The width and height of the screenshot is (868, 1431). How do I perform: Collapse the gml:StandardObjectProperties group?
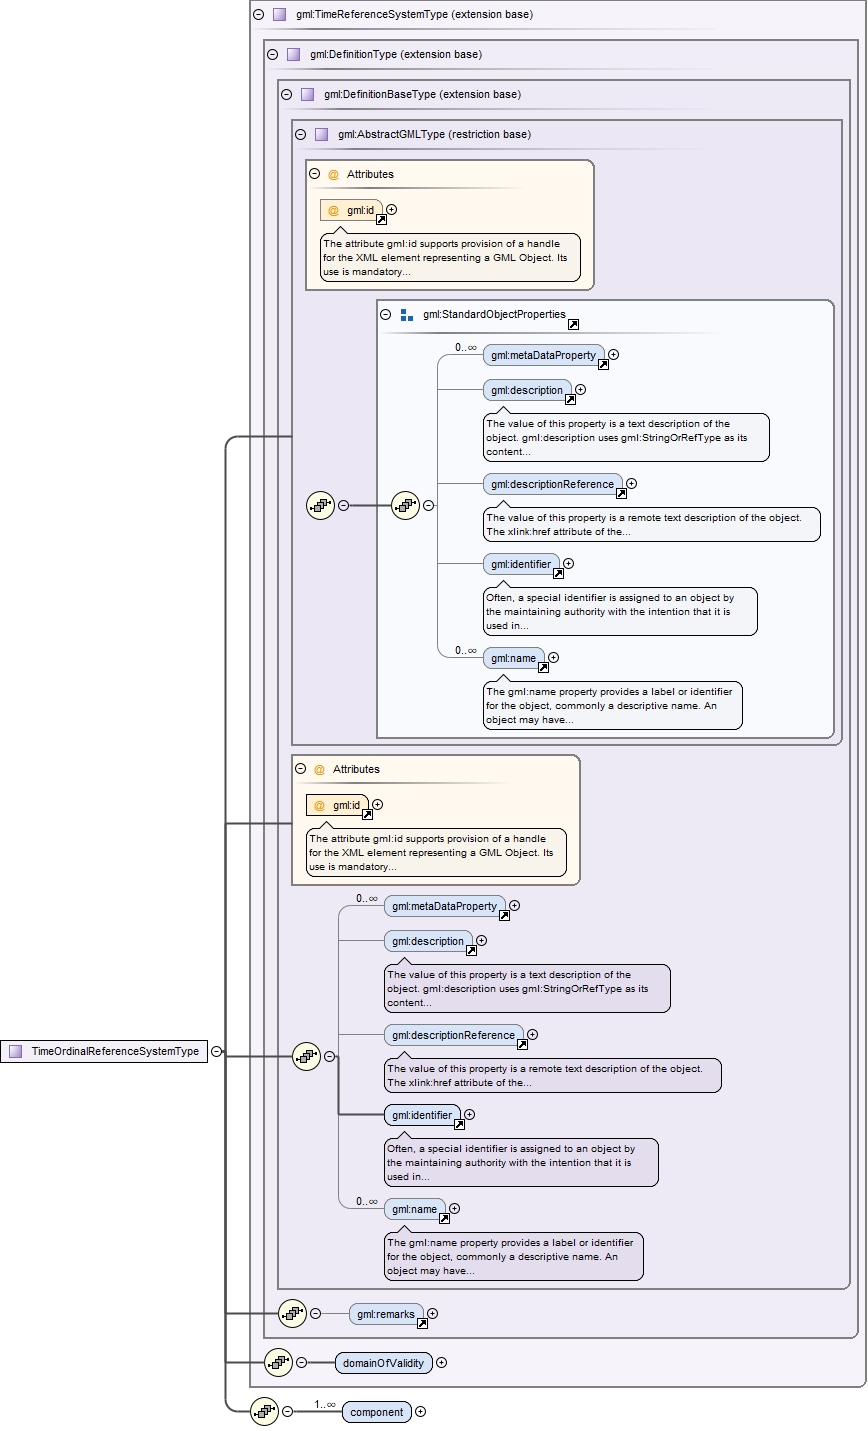(386, 314)
